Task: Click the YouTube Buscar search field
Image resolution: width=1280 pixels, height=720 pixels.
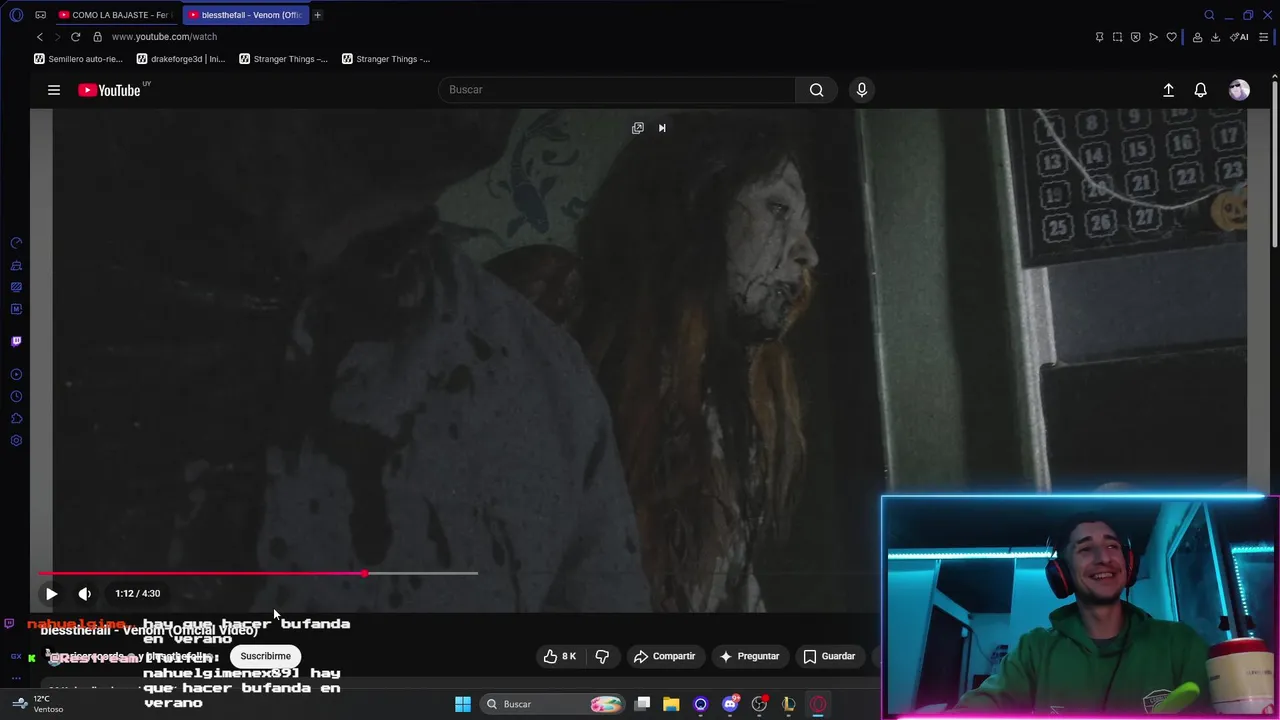Action: pyautogui.click(x=617, y=90)
